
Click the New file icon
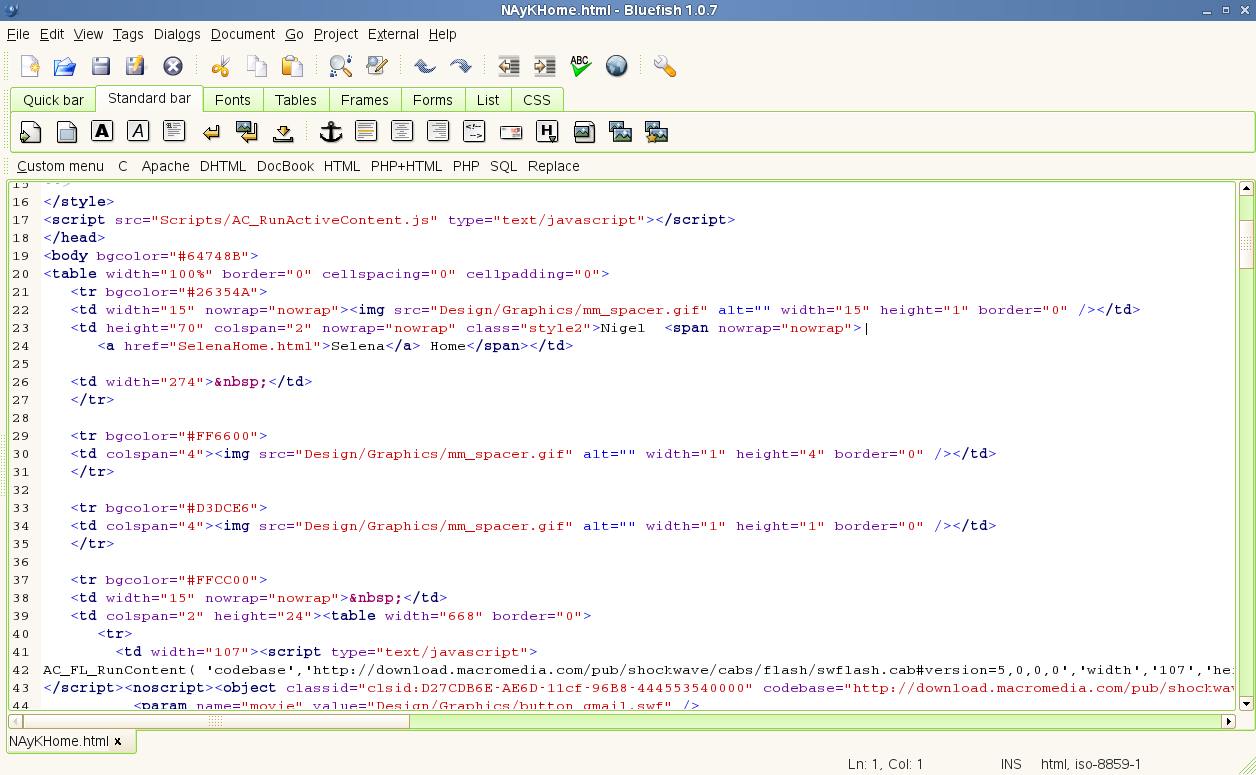tap(30, 67)
